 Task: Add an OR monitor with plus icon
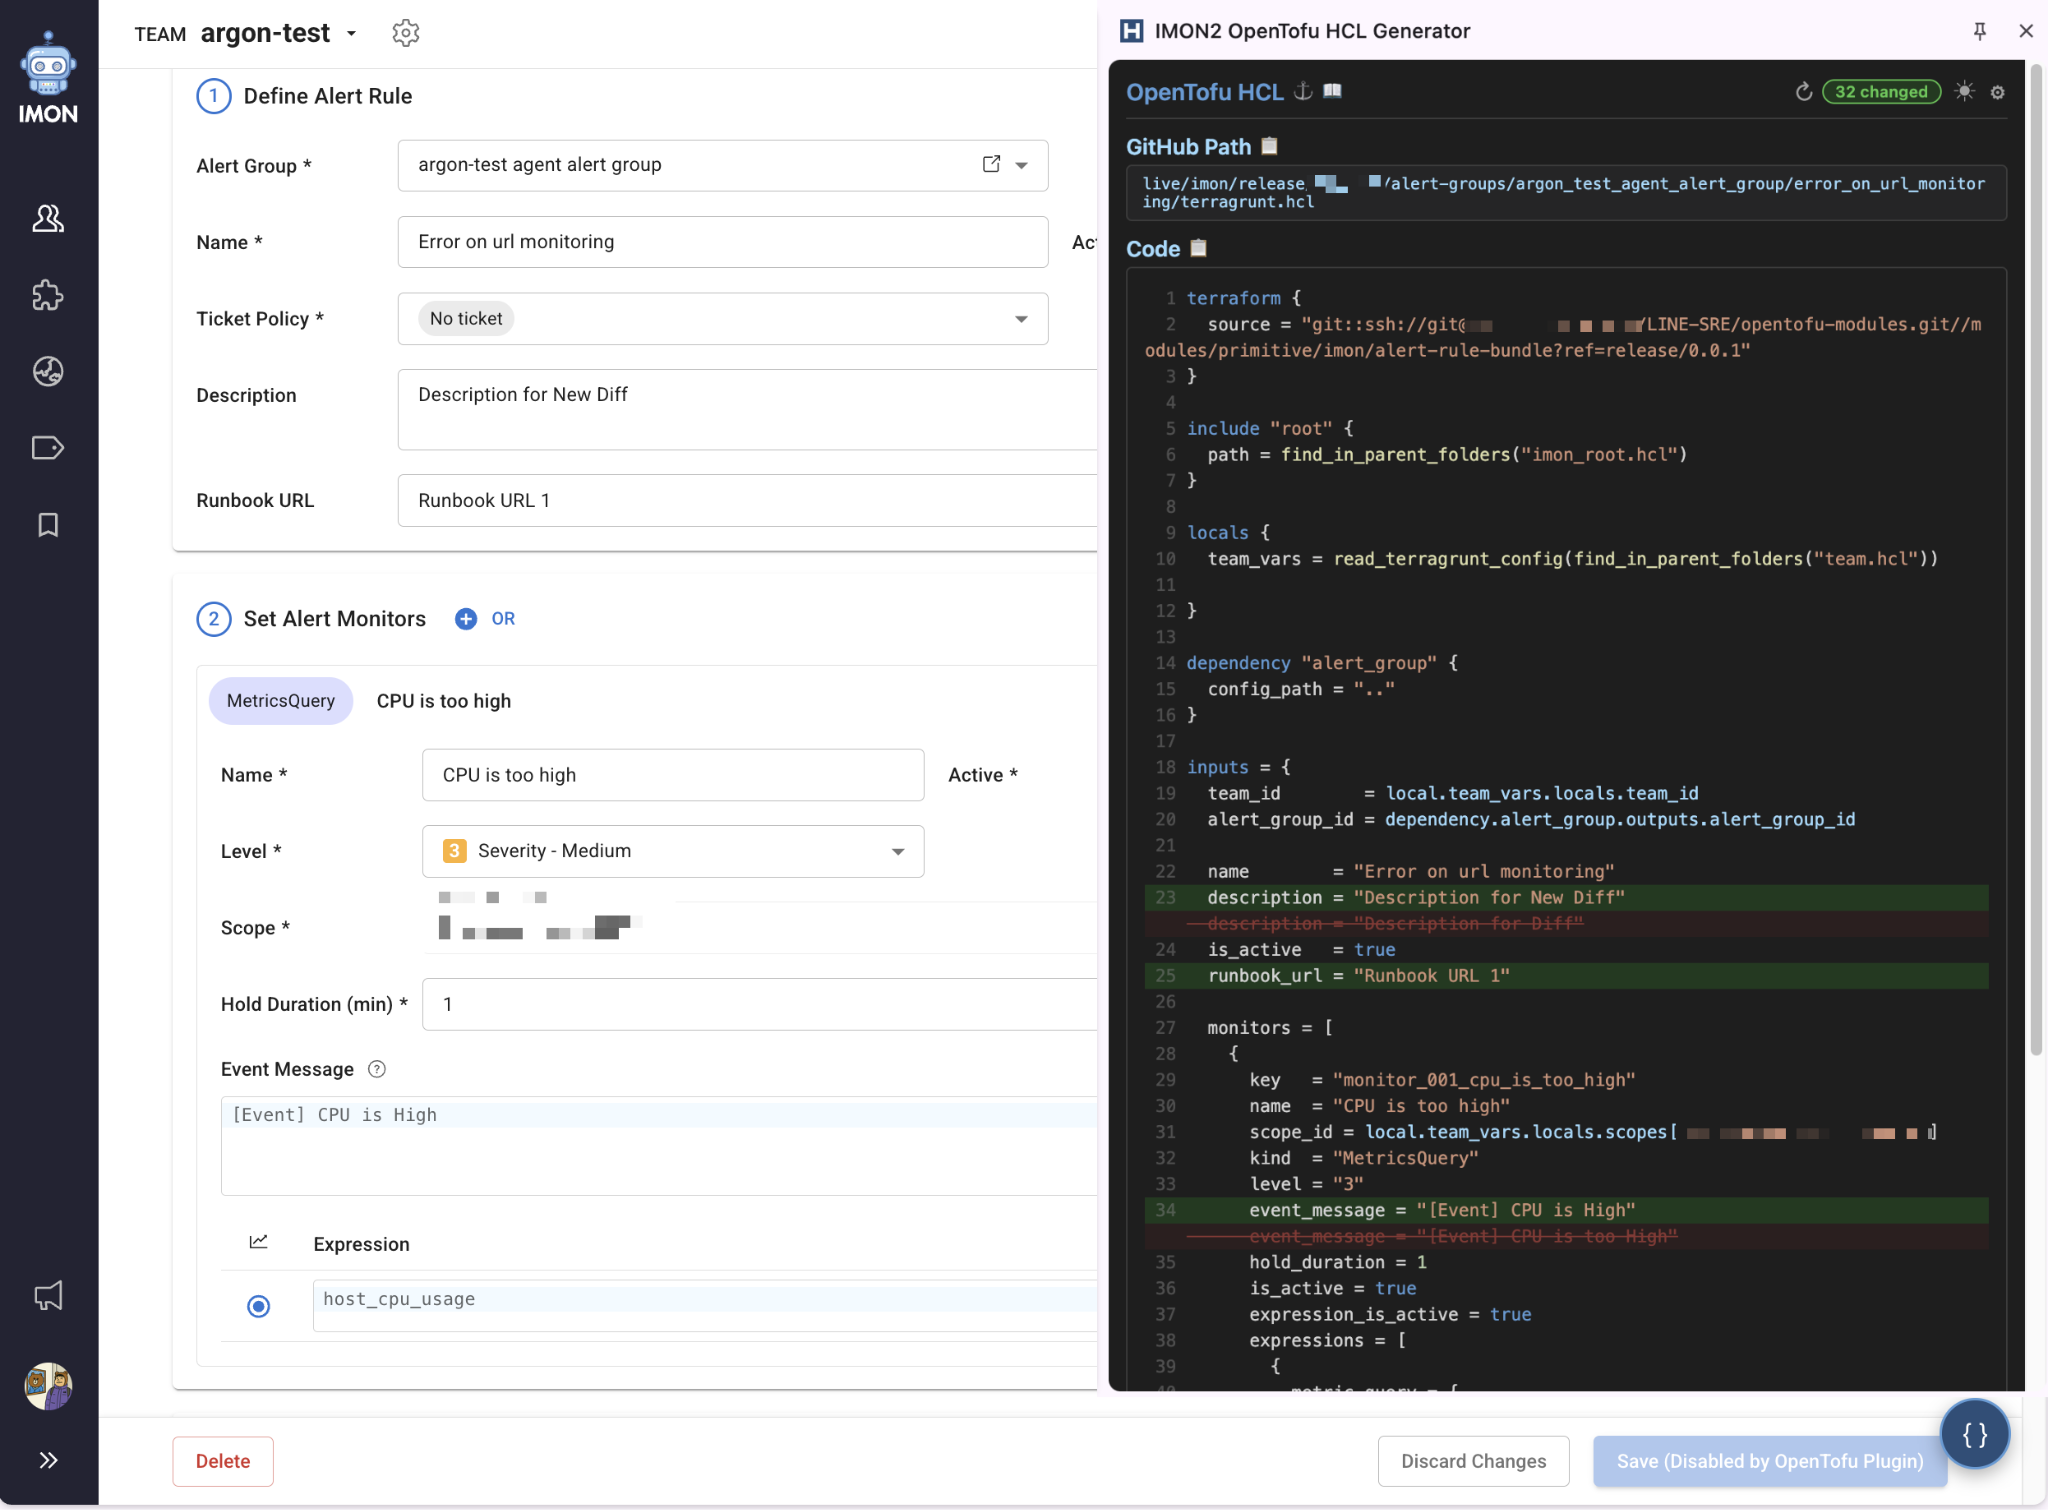click(466, 619)
